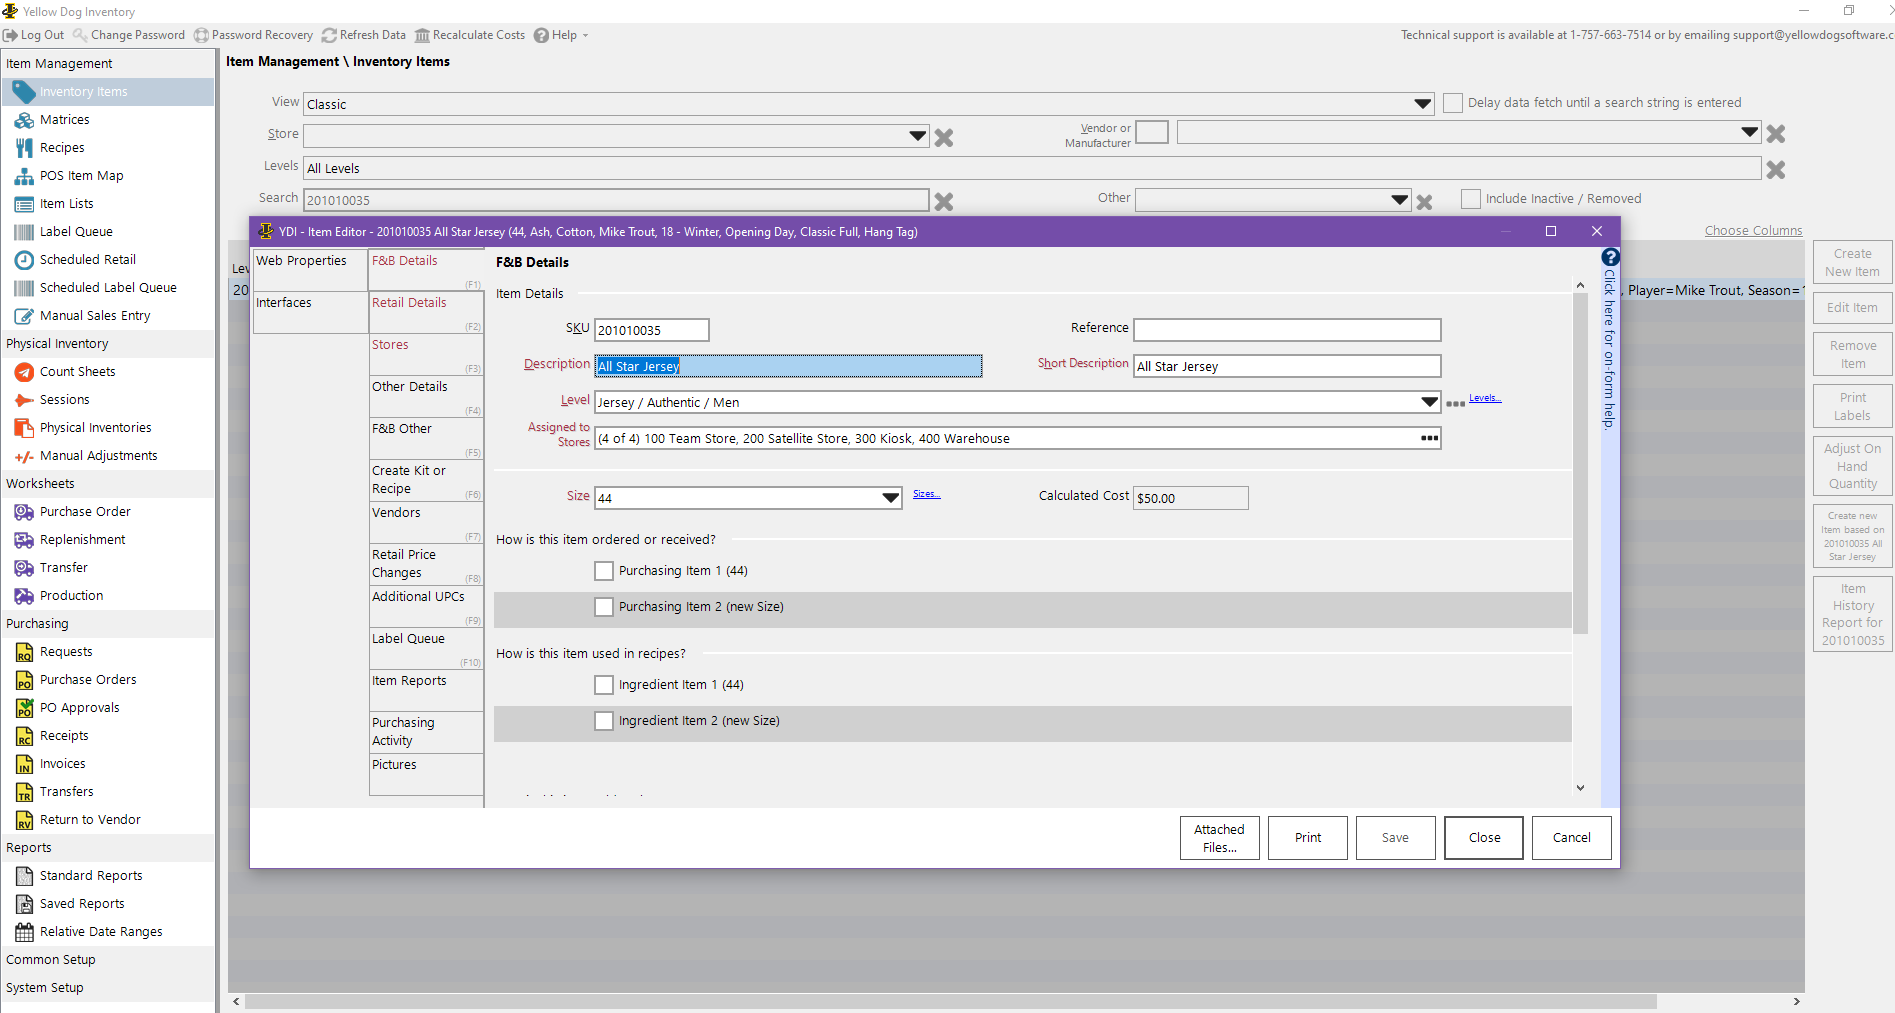Switch to Retail Details tab
The image size is (1895, 1013).
click(426, 312)
